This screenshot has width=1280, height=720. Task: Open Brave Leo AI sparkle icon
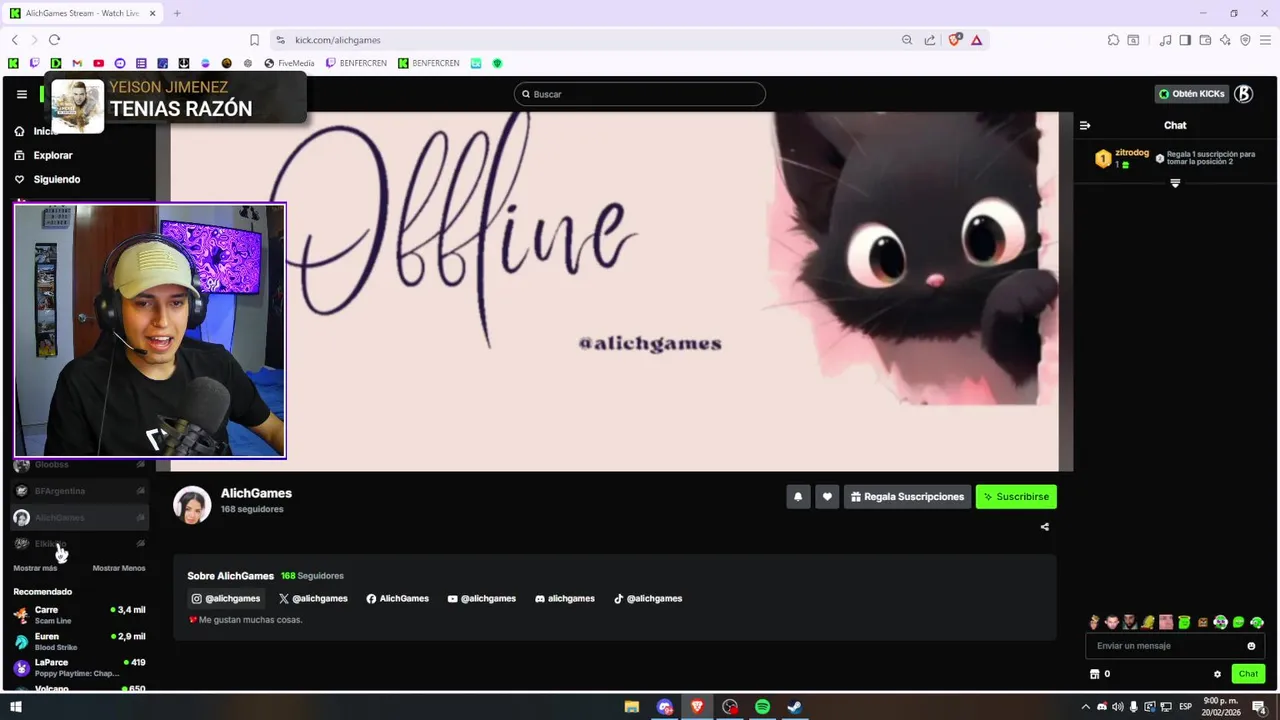coord(1225,40)
